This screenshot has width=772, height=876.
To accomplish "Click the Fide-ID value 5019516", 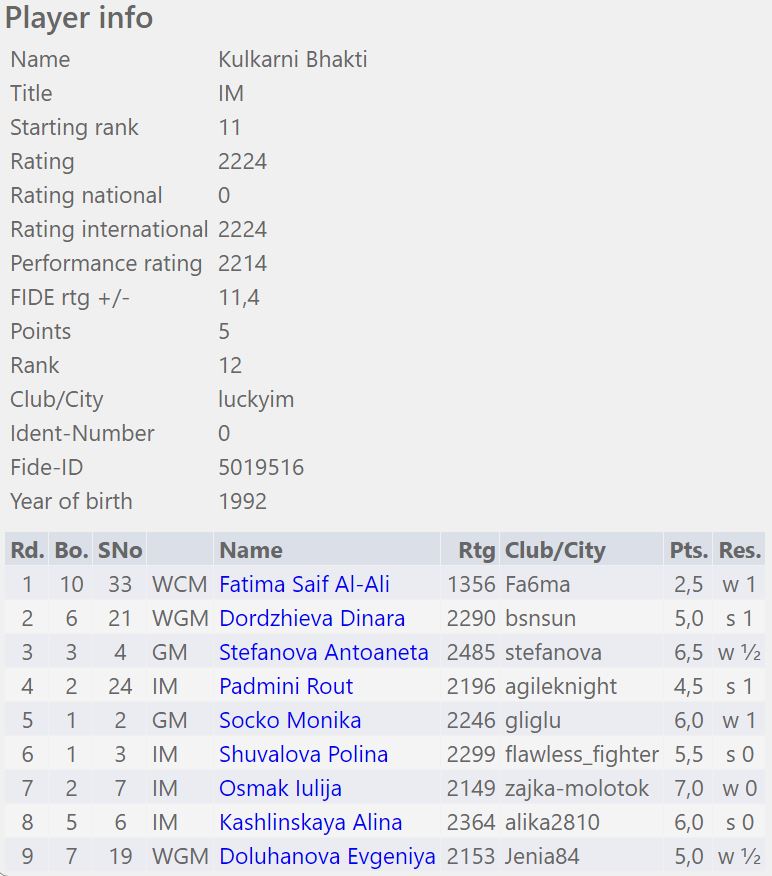I will (261, 467).
